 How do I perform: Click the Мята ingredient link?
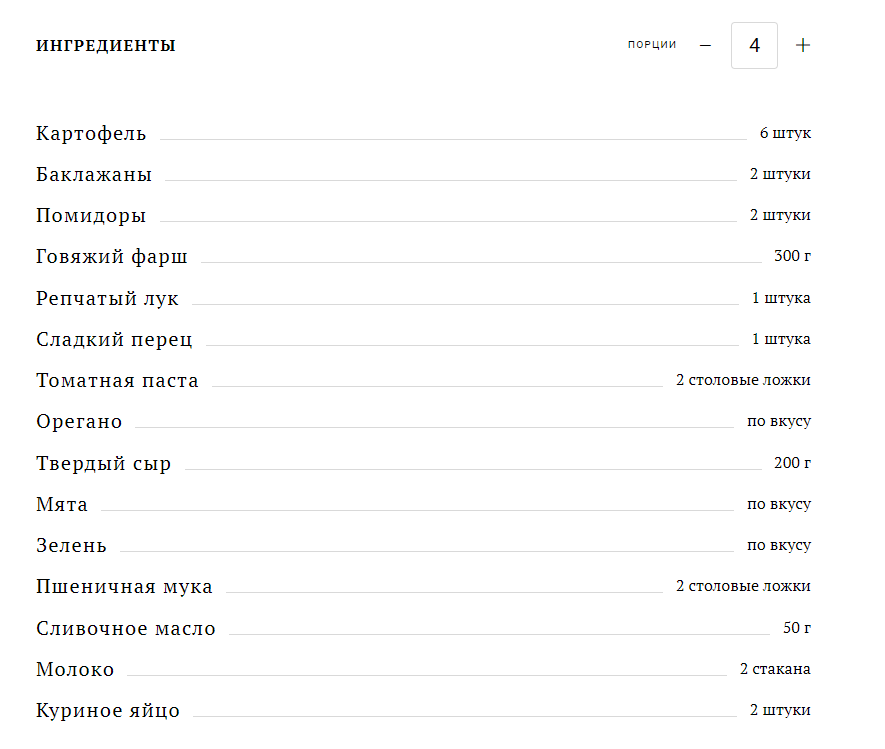(62, 505)
